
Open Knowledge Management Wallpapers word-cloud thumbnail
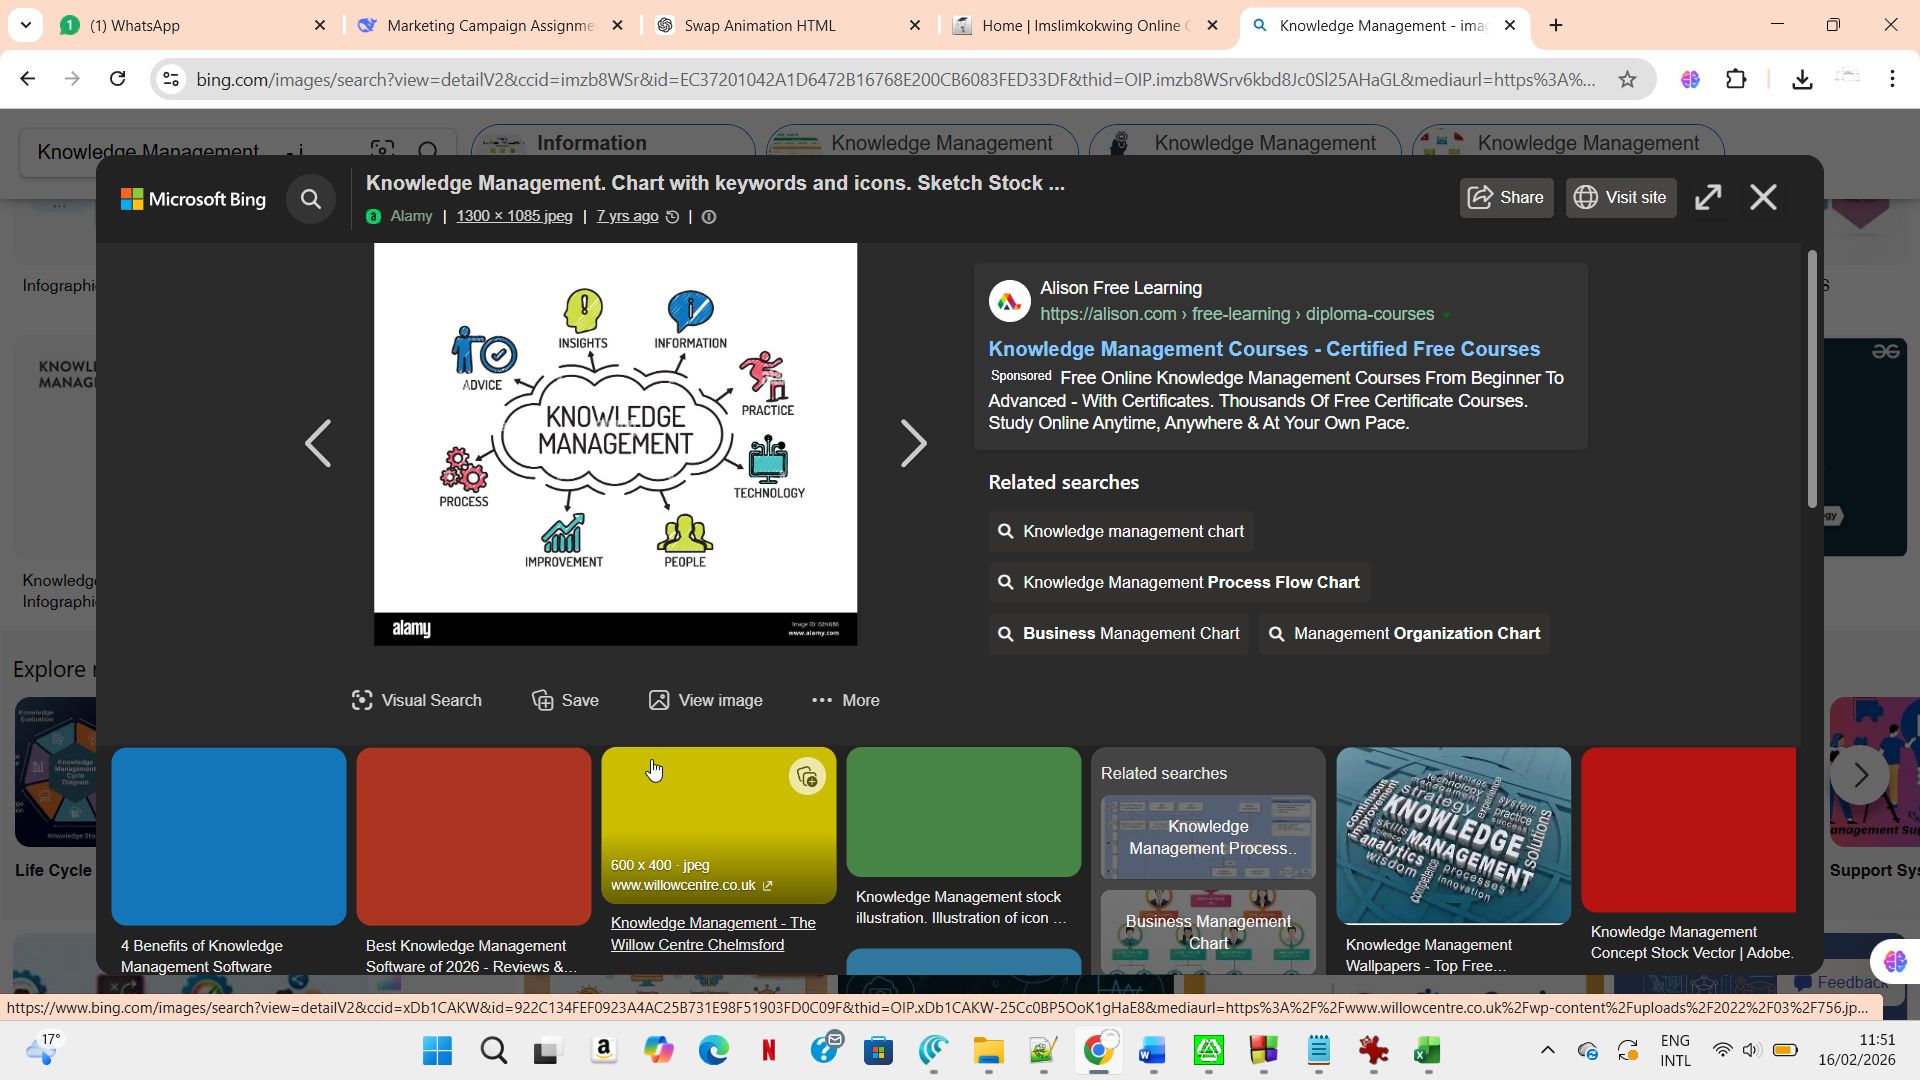click(1453, 835)
